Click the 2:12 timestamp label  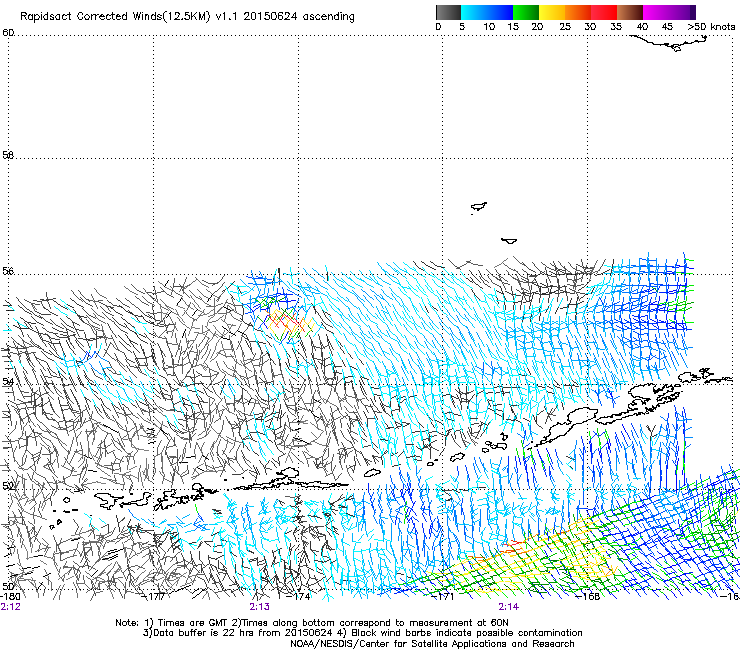(x=11, y=607)
